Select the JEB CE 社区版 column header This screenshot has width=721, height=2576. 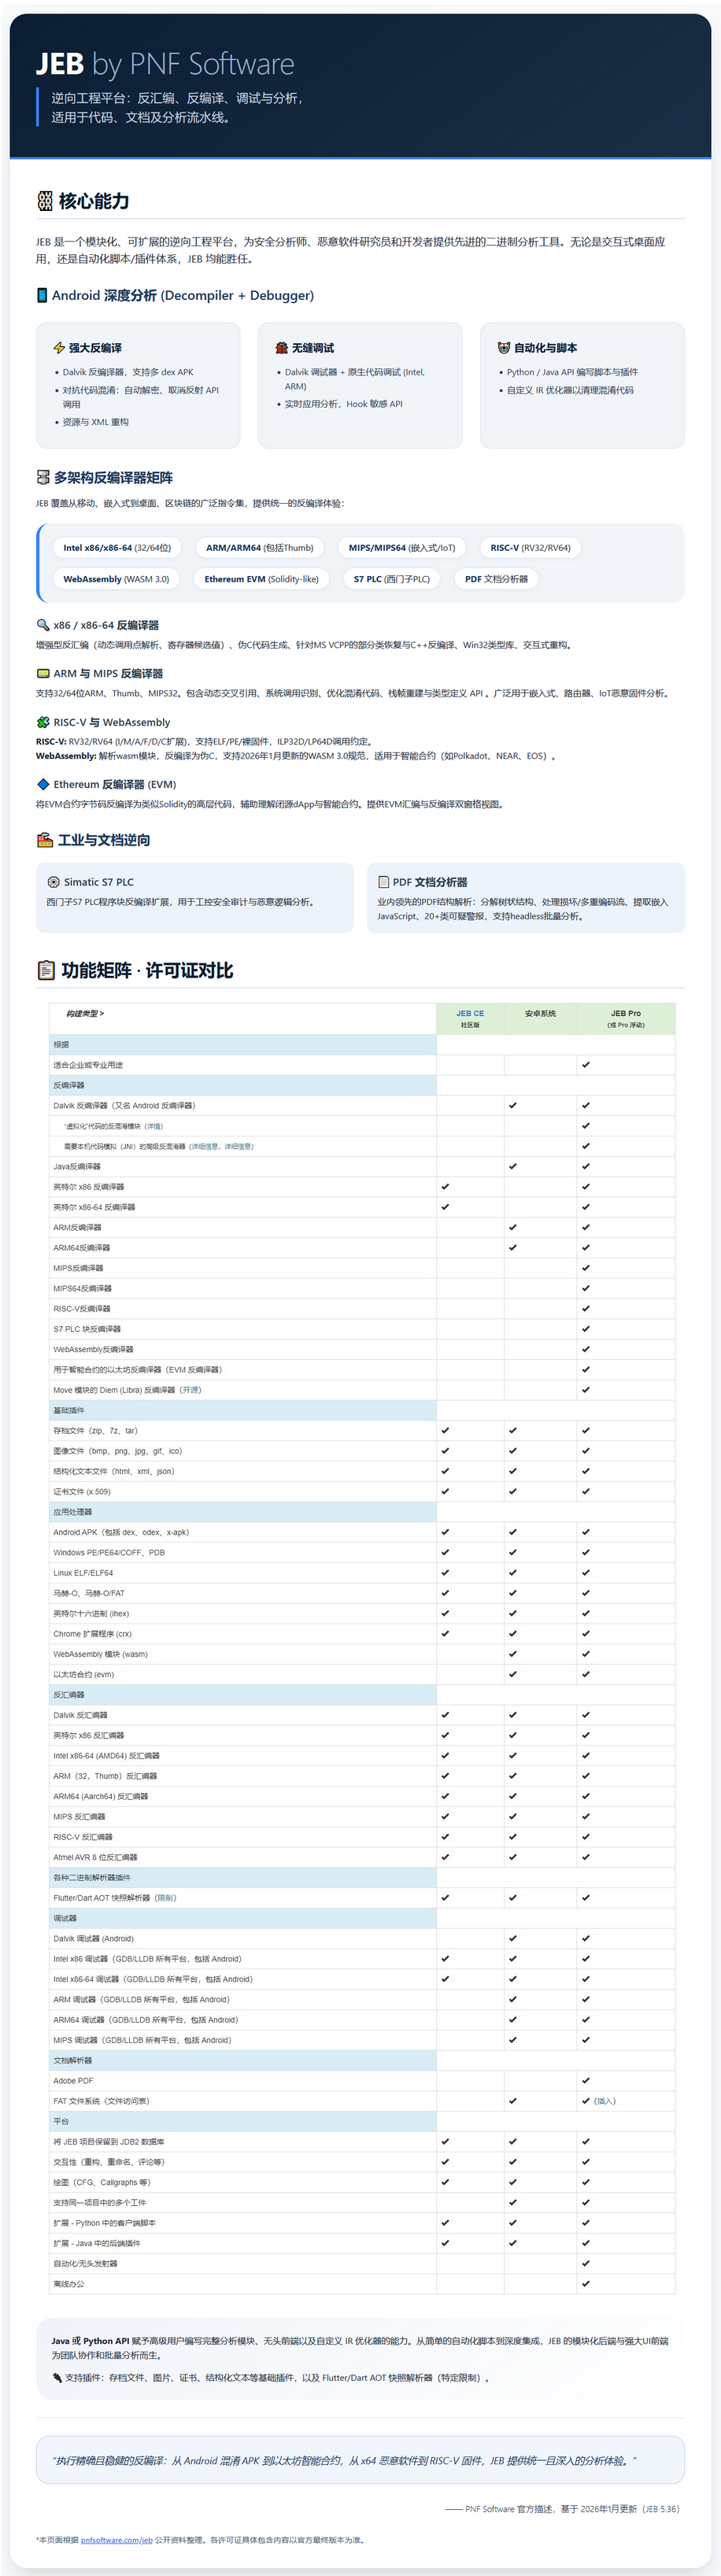tap(470, 1018)
